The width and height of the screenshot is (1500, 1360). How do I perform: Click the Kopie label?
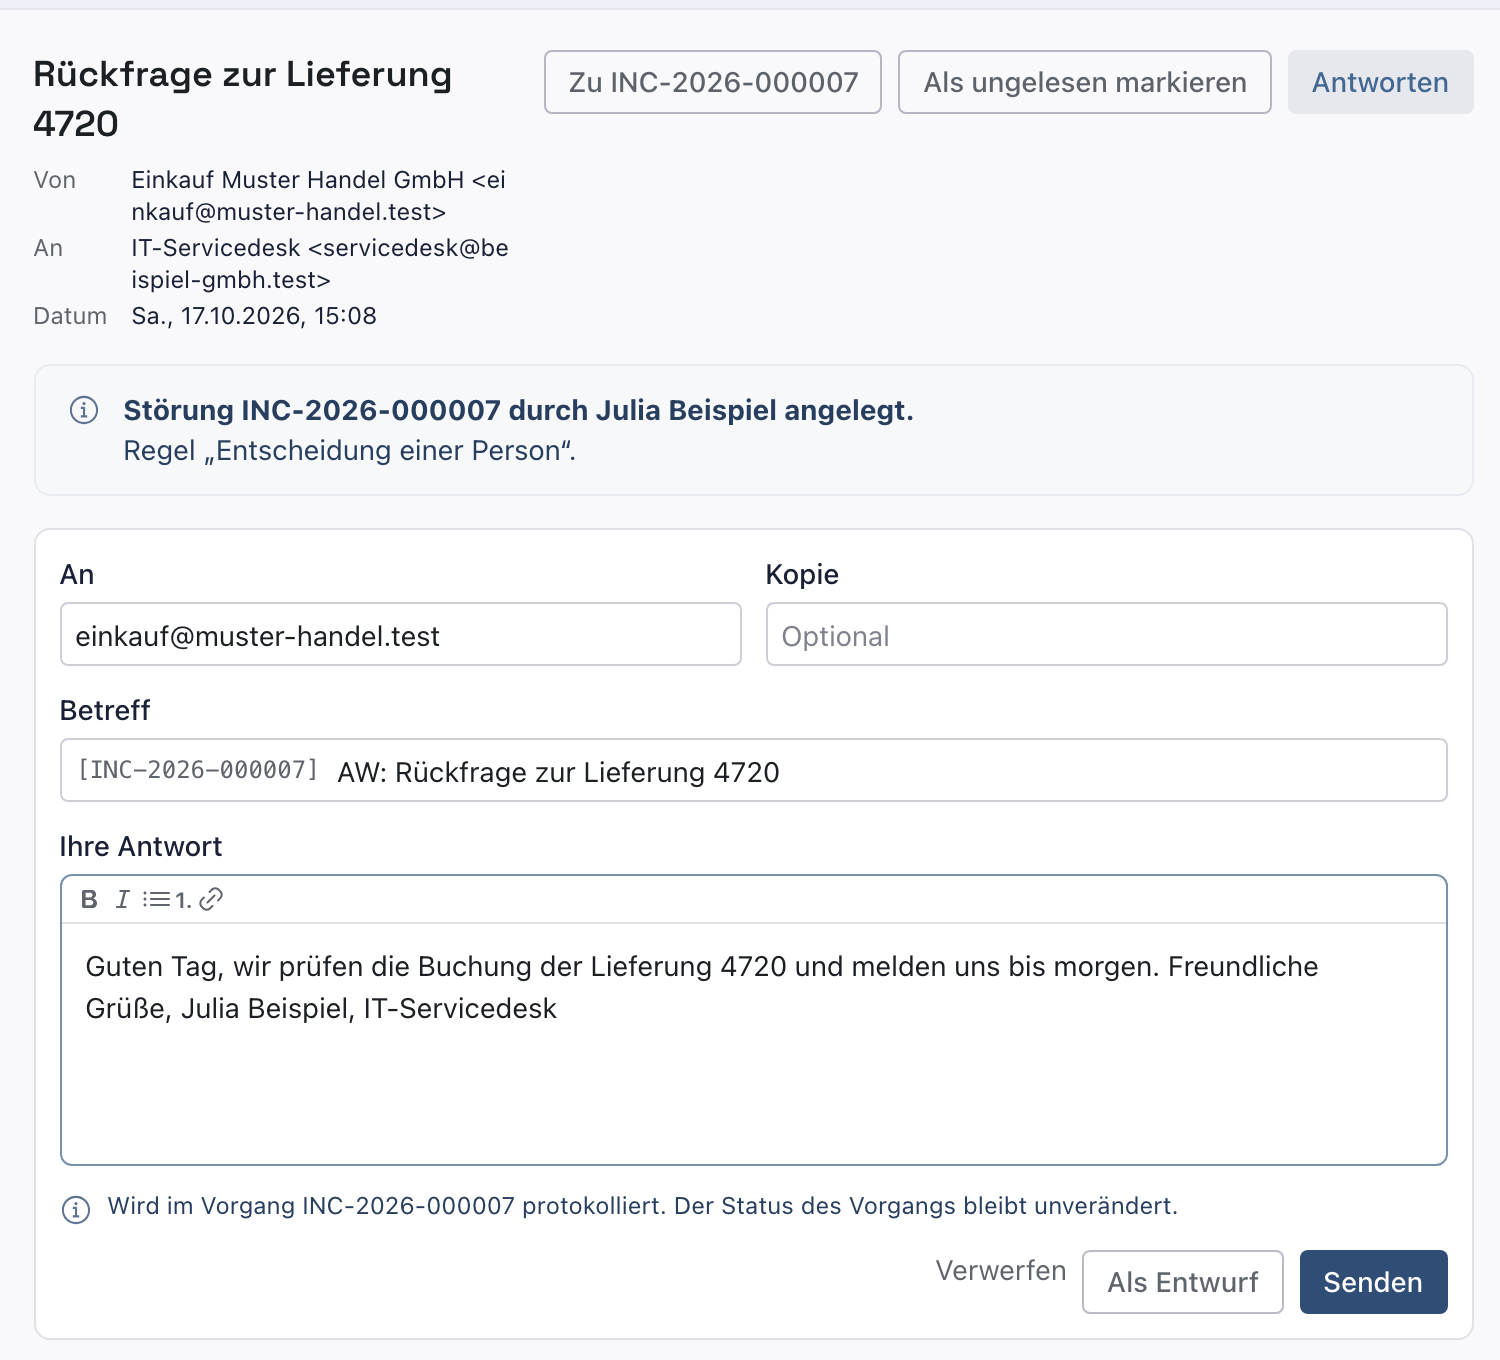[x=802, y=575]
